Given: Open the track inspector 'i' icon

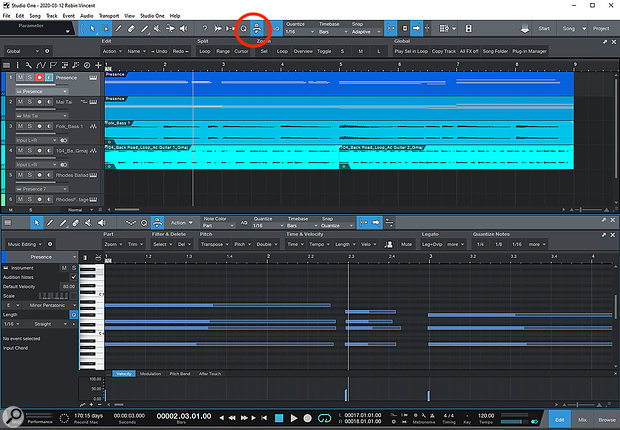Looking at the screenshot, I should click(17, 65).
